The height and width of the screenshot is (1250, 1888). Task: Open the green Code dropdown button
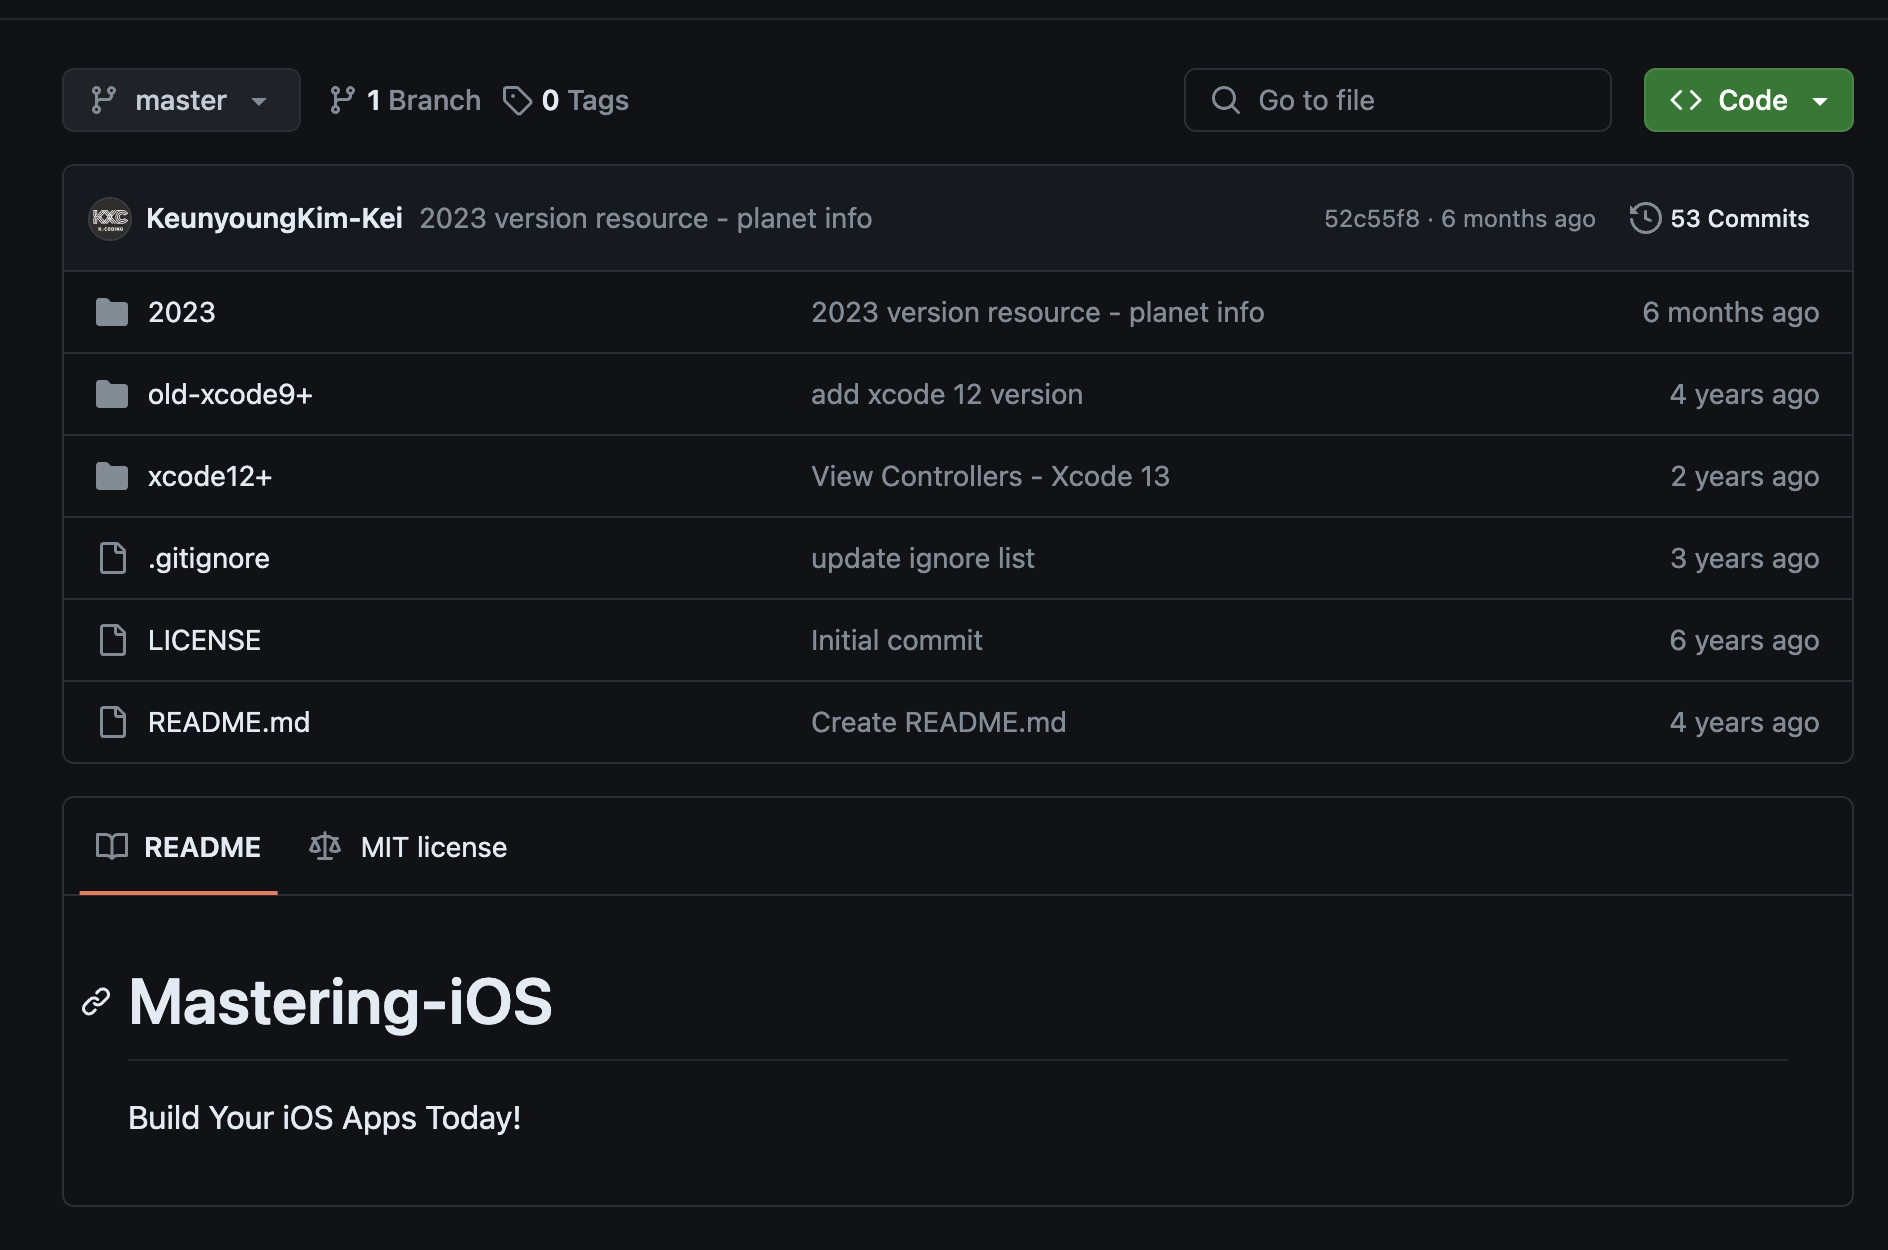pyautogui.click(x=1748, y=100)
